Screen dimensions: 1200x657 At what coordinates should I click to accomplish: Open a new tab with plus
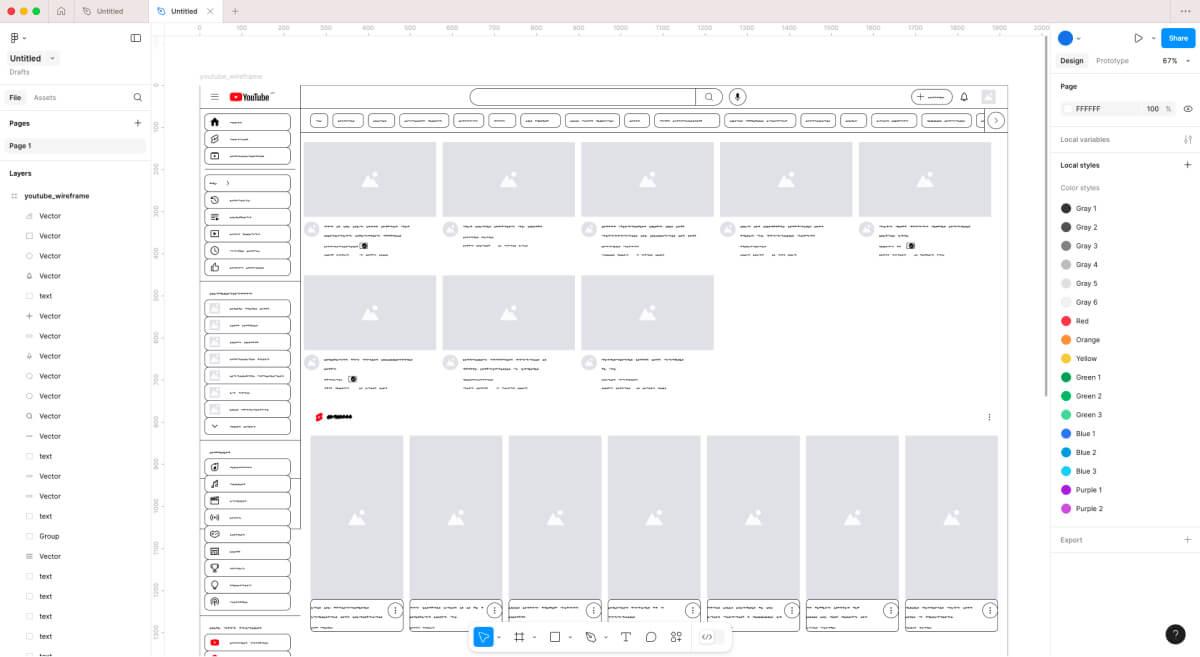(x=235, y=11)
